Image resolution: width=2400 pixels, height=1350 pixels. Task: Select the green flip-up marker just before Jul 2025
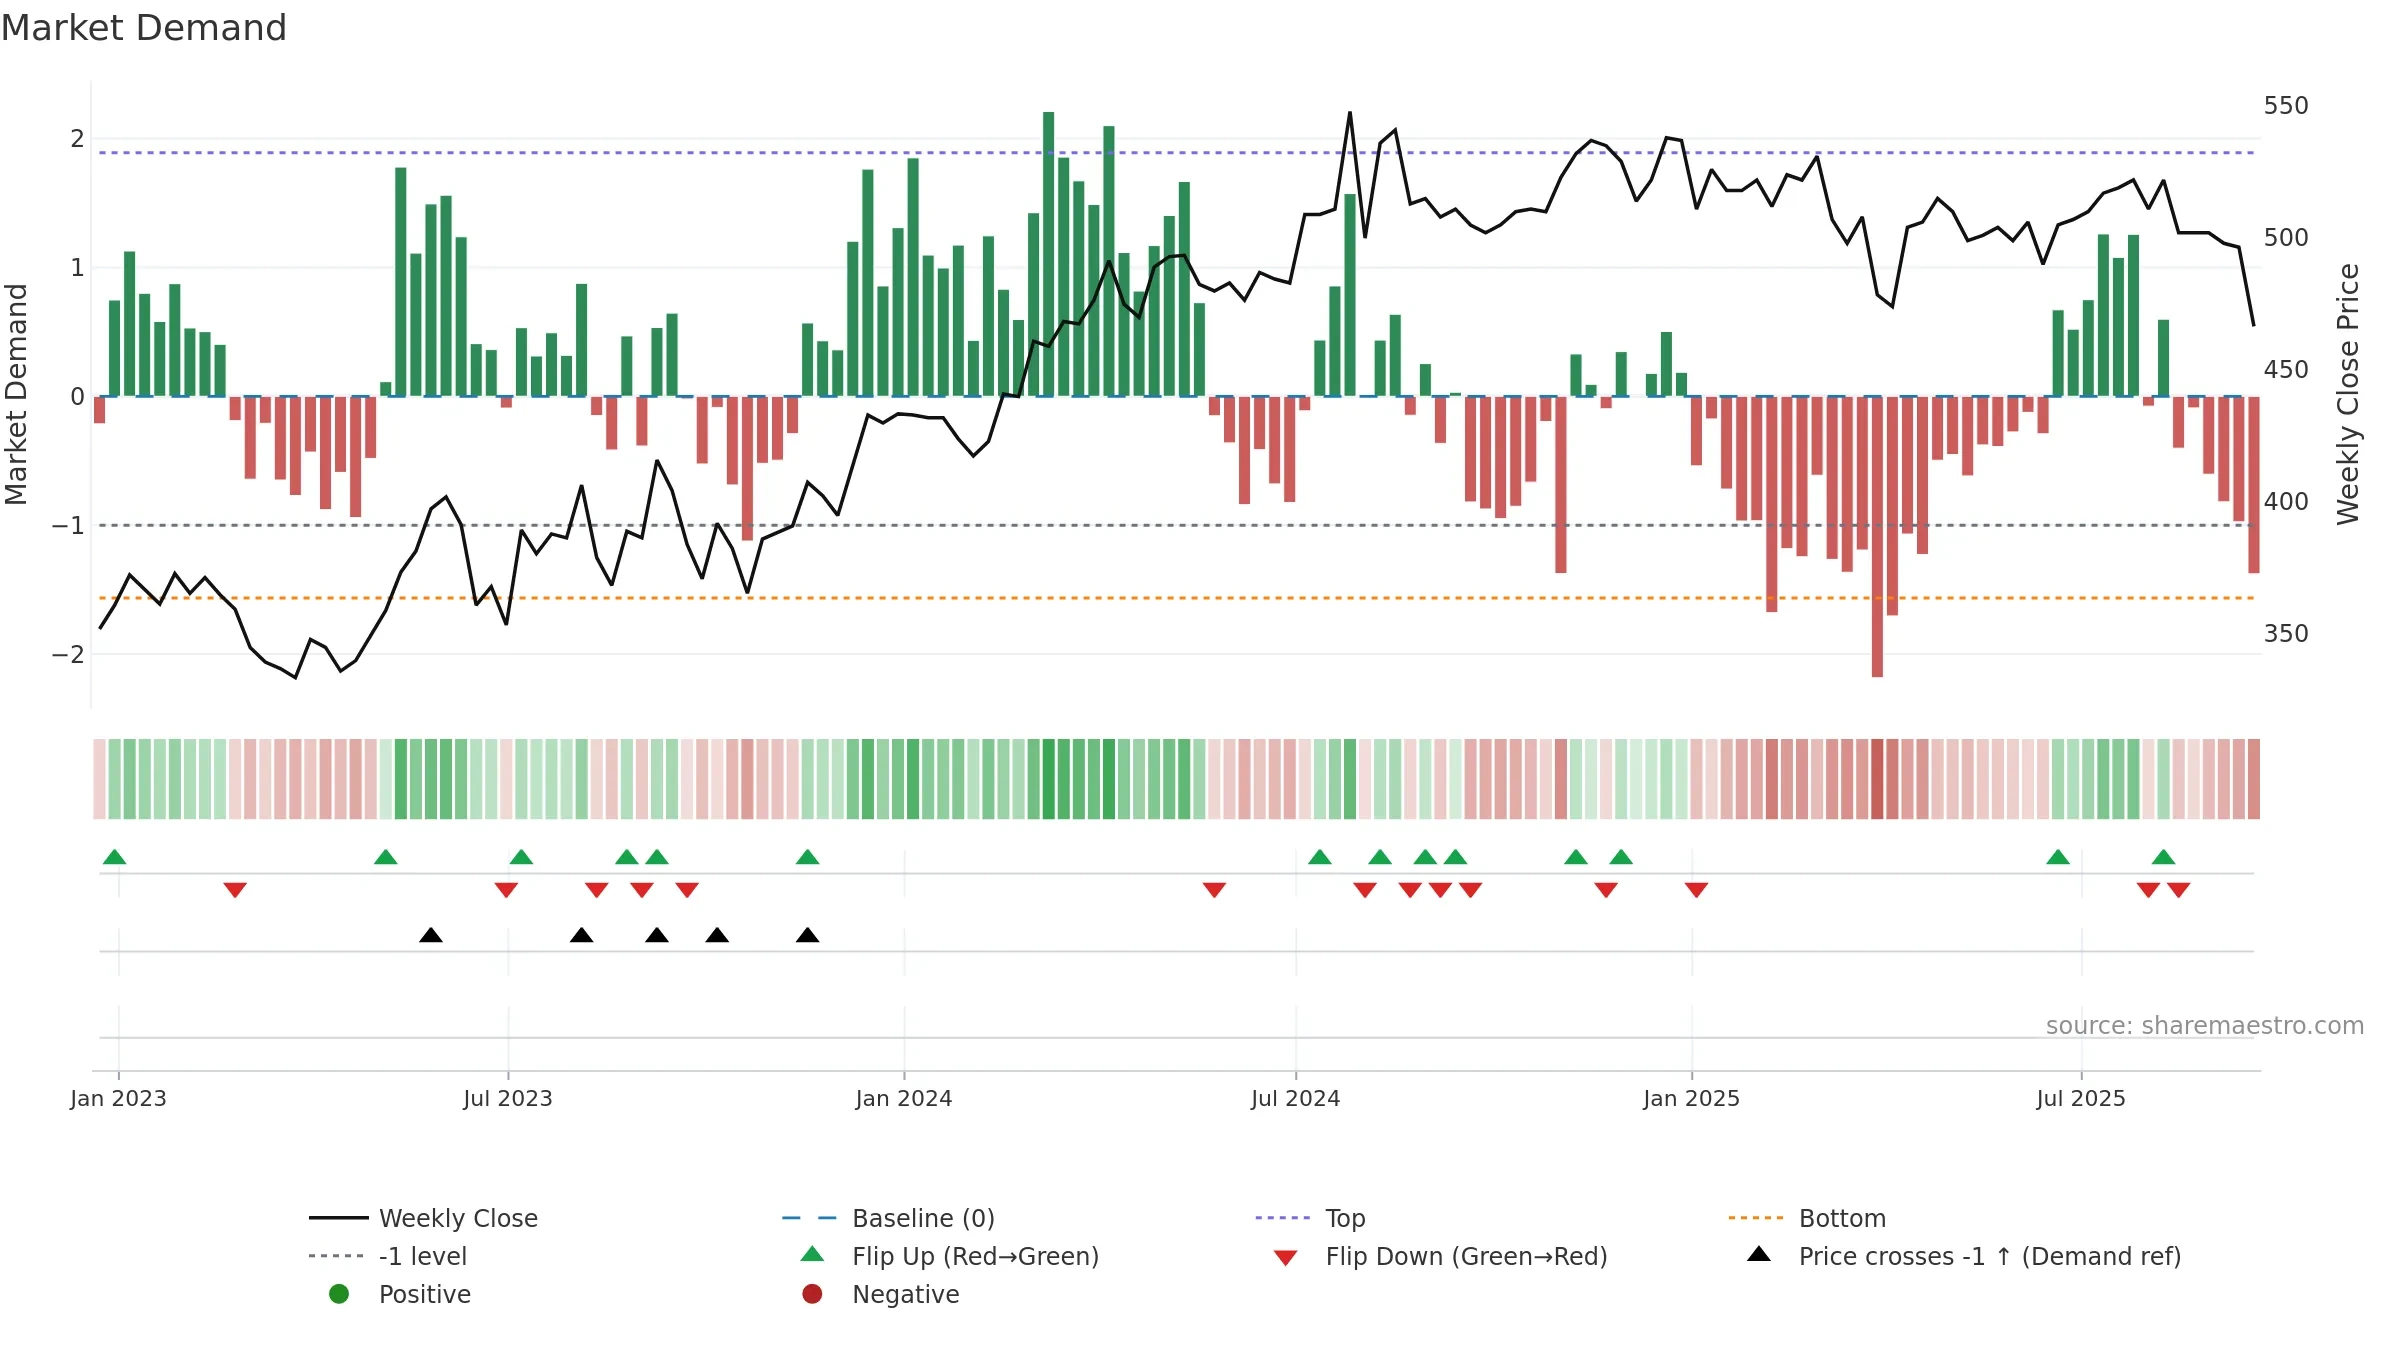click(2058, 857)
